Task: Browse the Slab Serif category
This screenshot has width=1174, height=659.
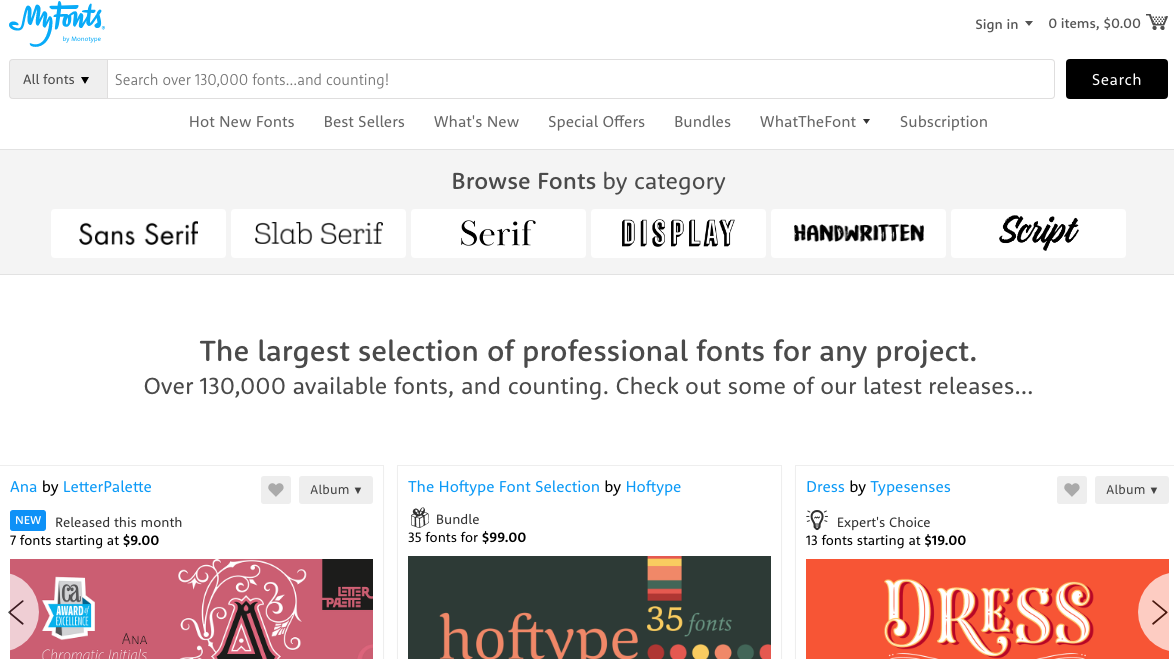Action: [x=318, y=234]
